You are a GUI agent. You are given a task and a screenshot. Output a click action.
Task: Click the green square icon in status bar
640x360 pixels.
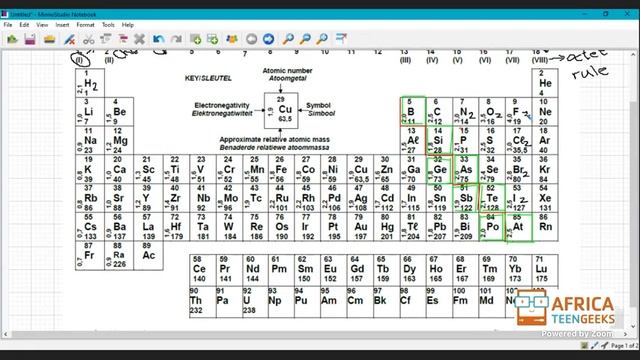584,346
